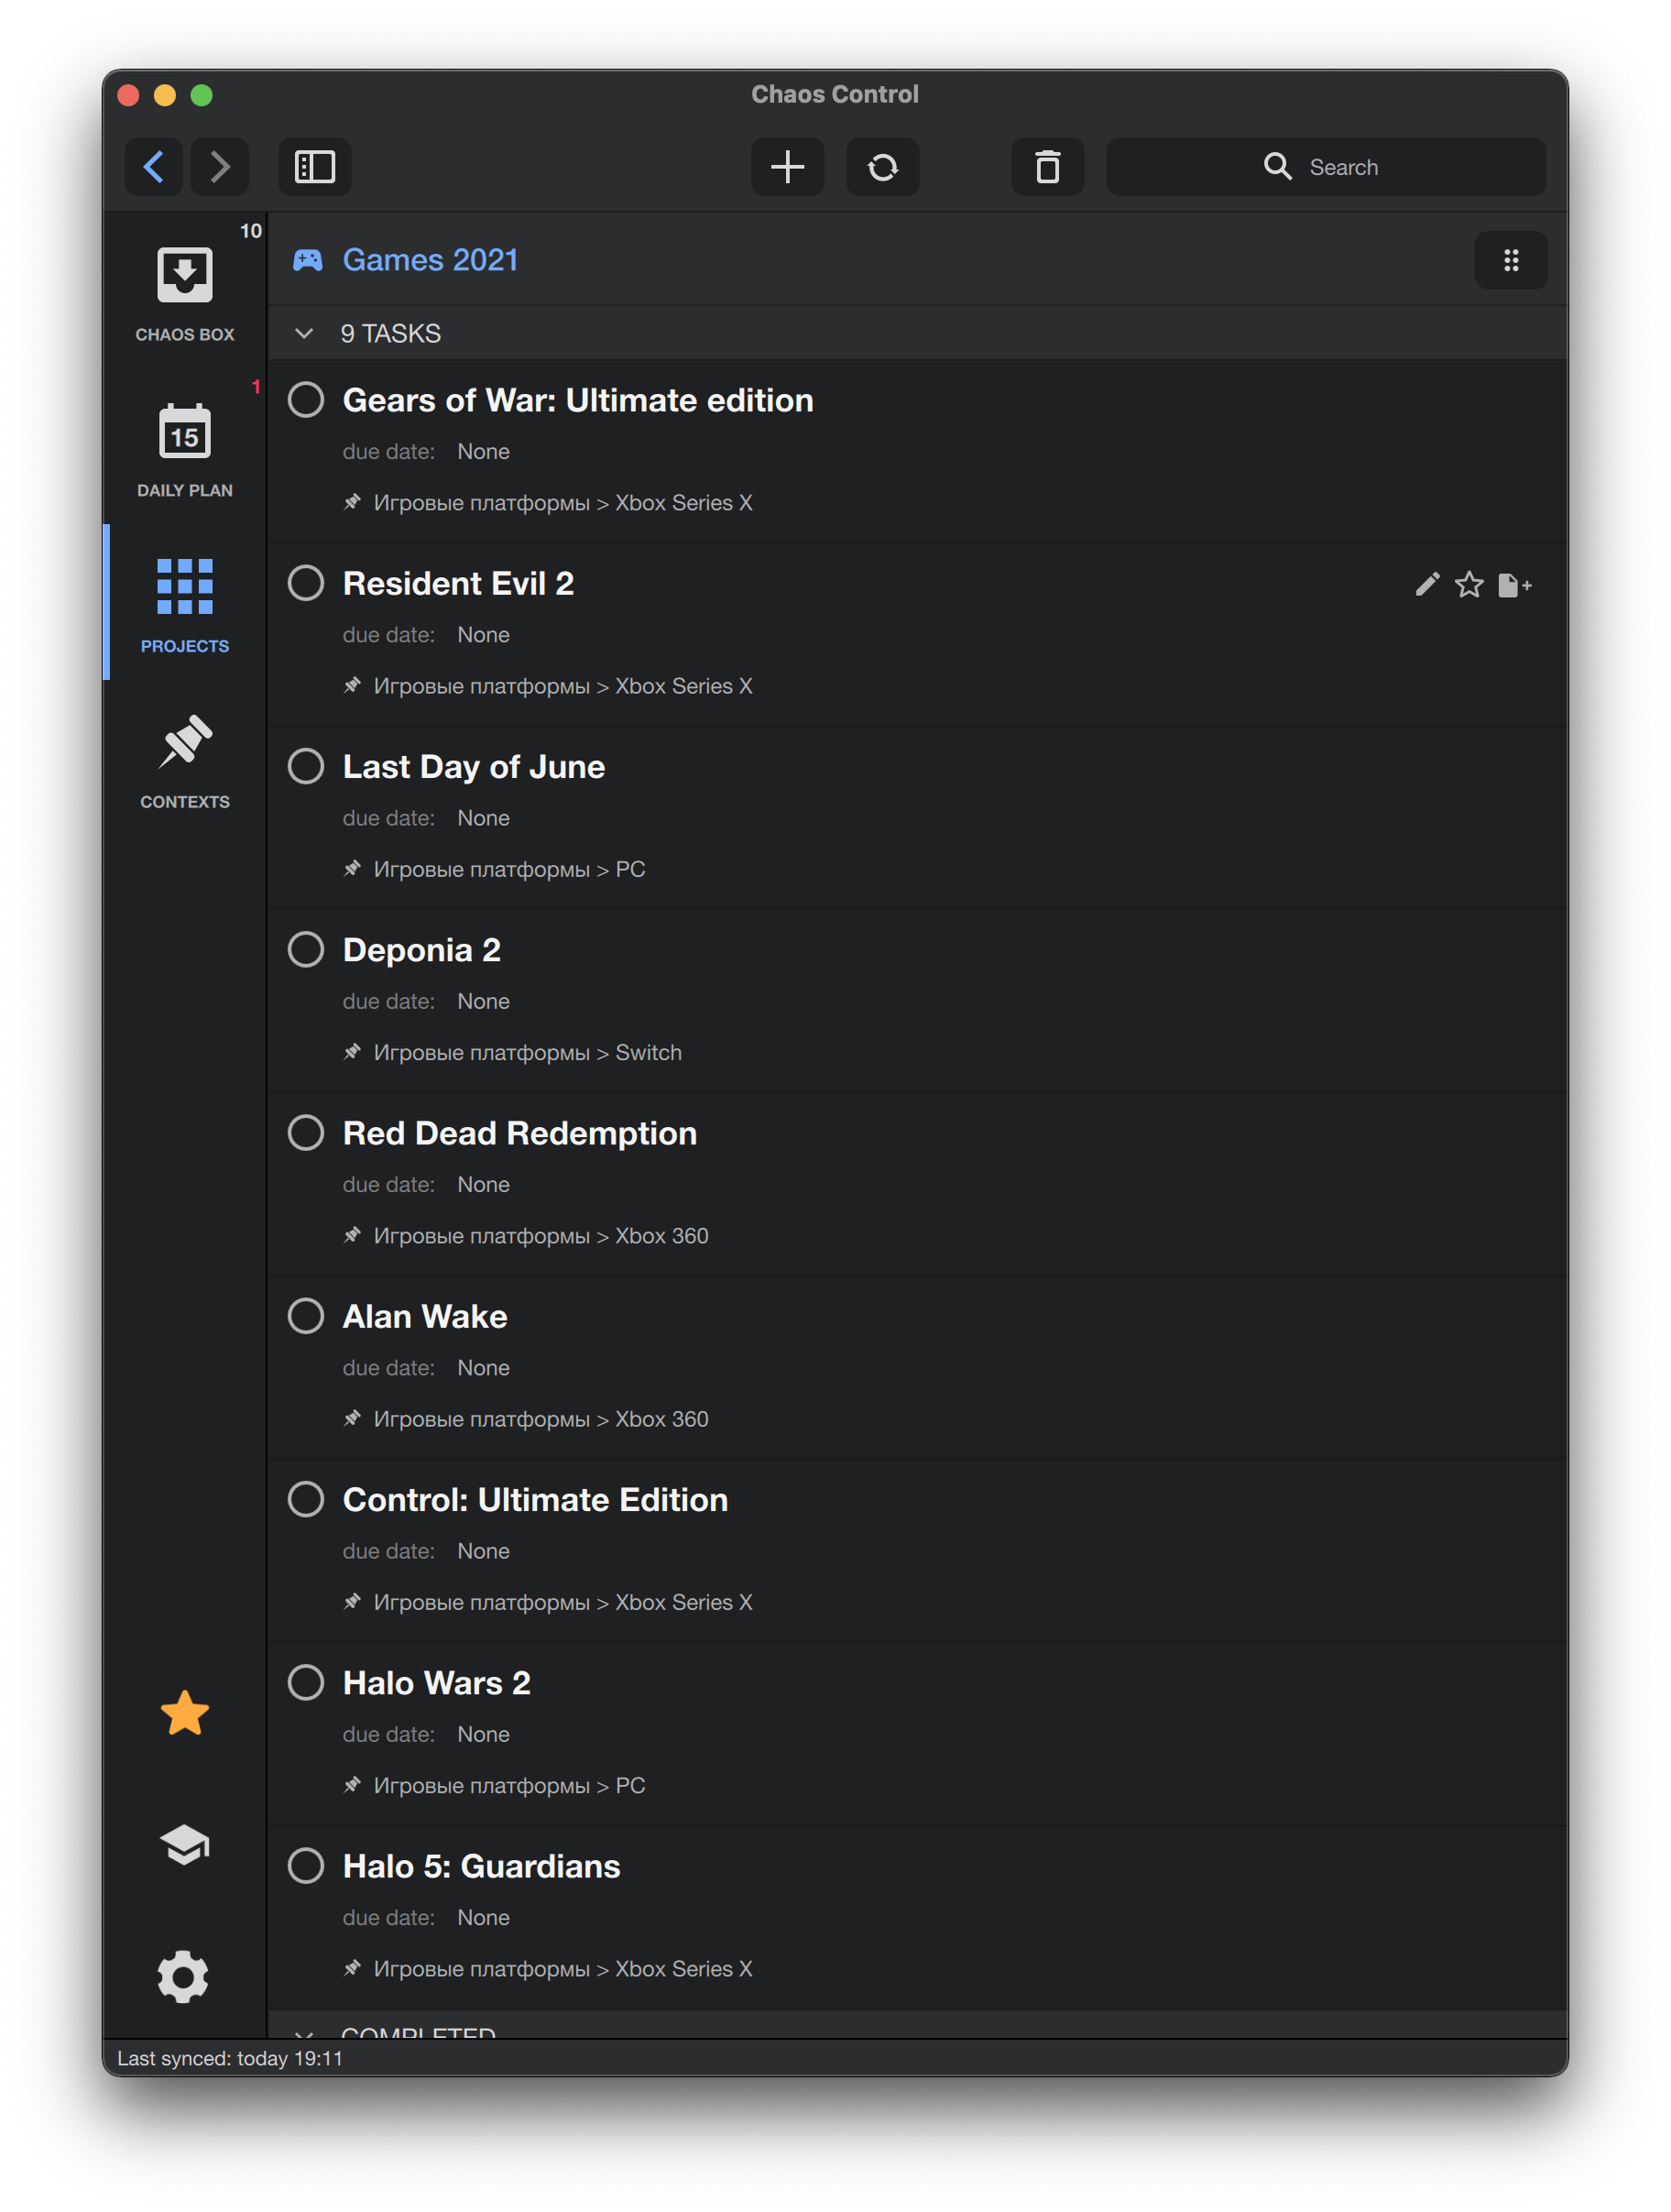Complete the Deponia 2 task
The image size is (1671, 2212).
[x=306, y=949]
